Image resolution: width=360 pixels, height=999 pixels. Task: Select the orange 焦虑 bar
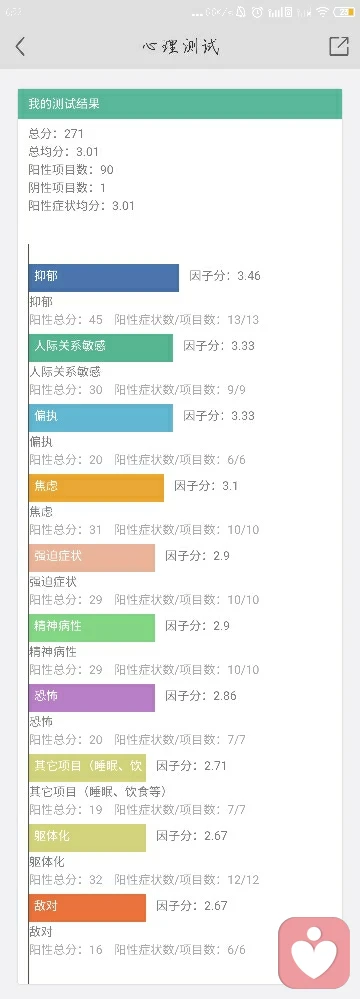96,488
